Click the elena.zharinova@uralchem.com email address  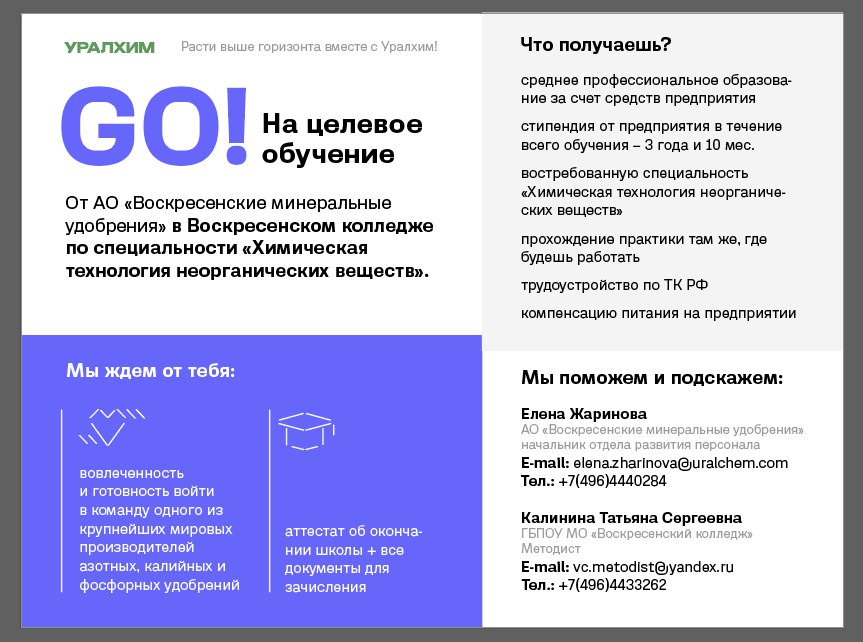point(680,463)
